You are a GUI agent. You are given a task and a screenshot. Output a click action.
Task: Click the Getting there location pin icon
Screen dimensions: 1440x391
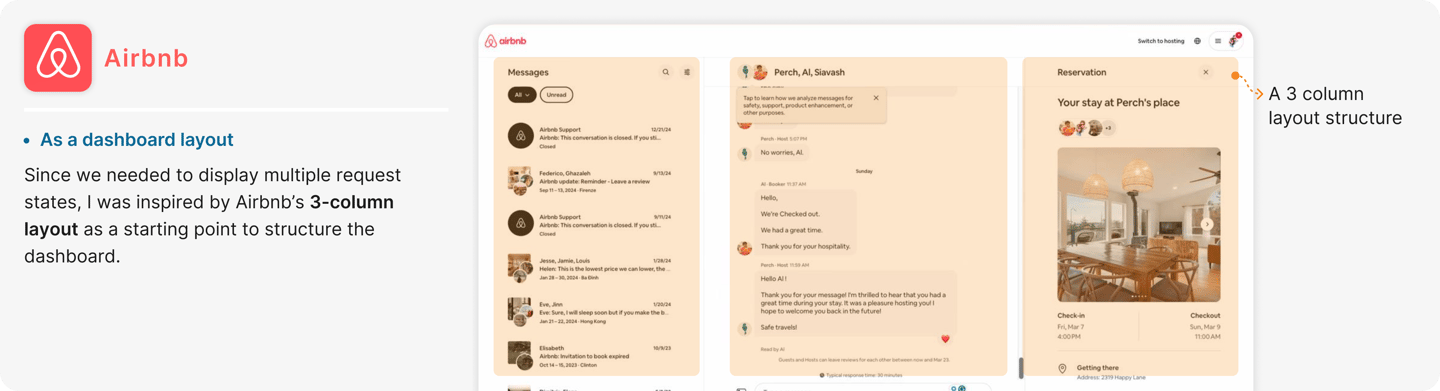(x=1062, y=369)
